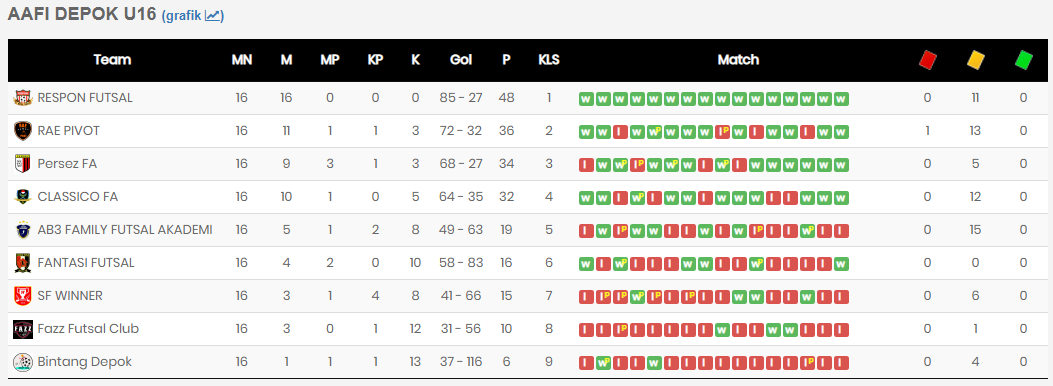Click the Match column header
The height and width of the screenshot is (386, 1053).
pyautogui.click(x=738, y=60)
